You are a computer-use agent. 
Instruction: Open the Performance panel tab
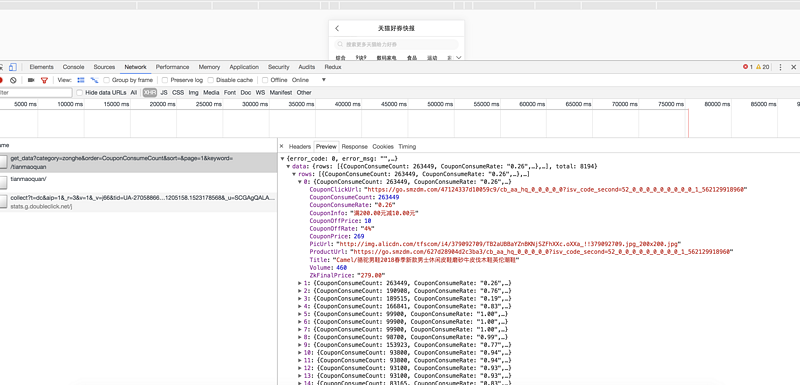pos(172,67)
